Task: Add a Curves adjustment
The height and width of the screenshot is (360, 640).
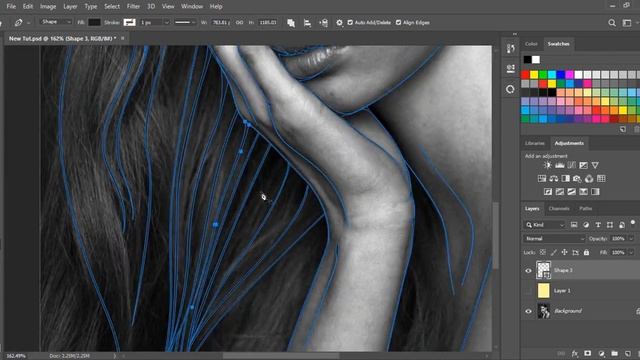Action: 571,165
